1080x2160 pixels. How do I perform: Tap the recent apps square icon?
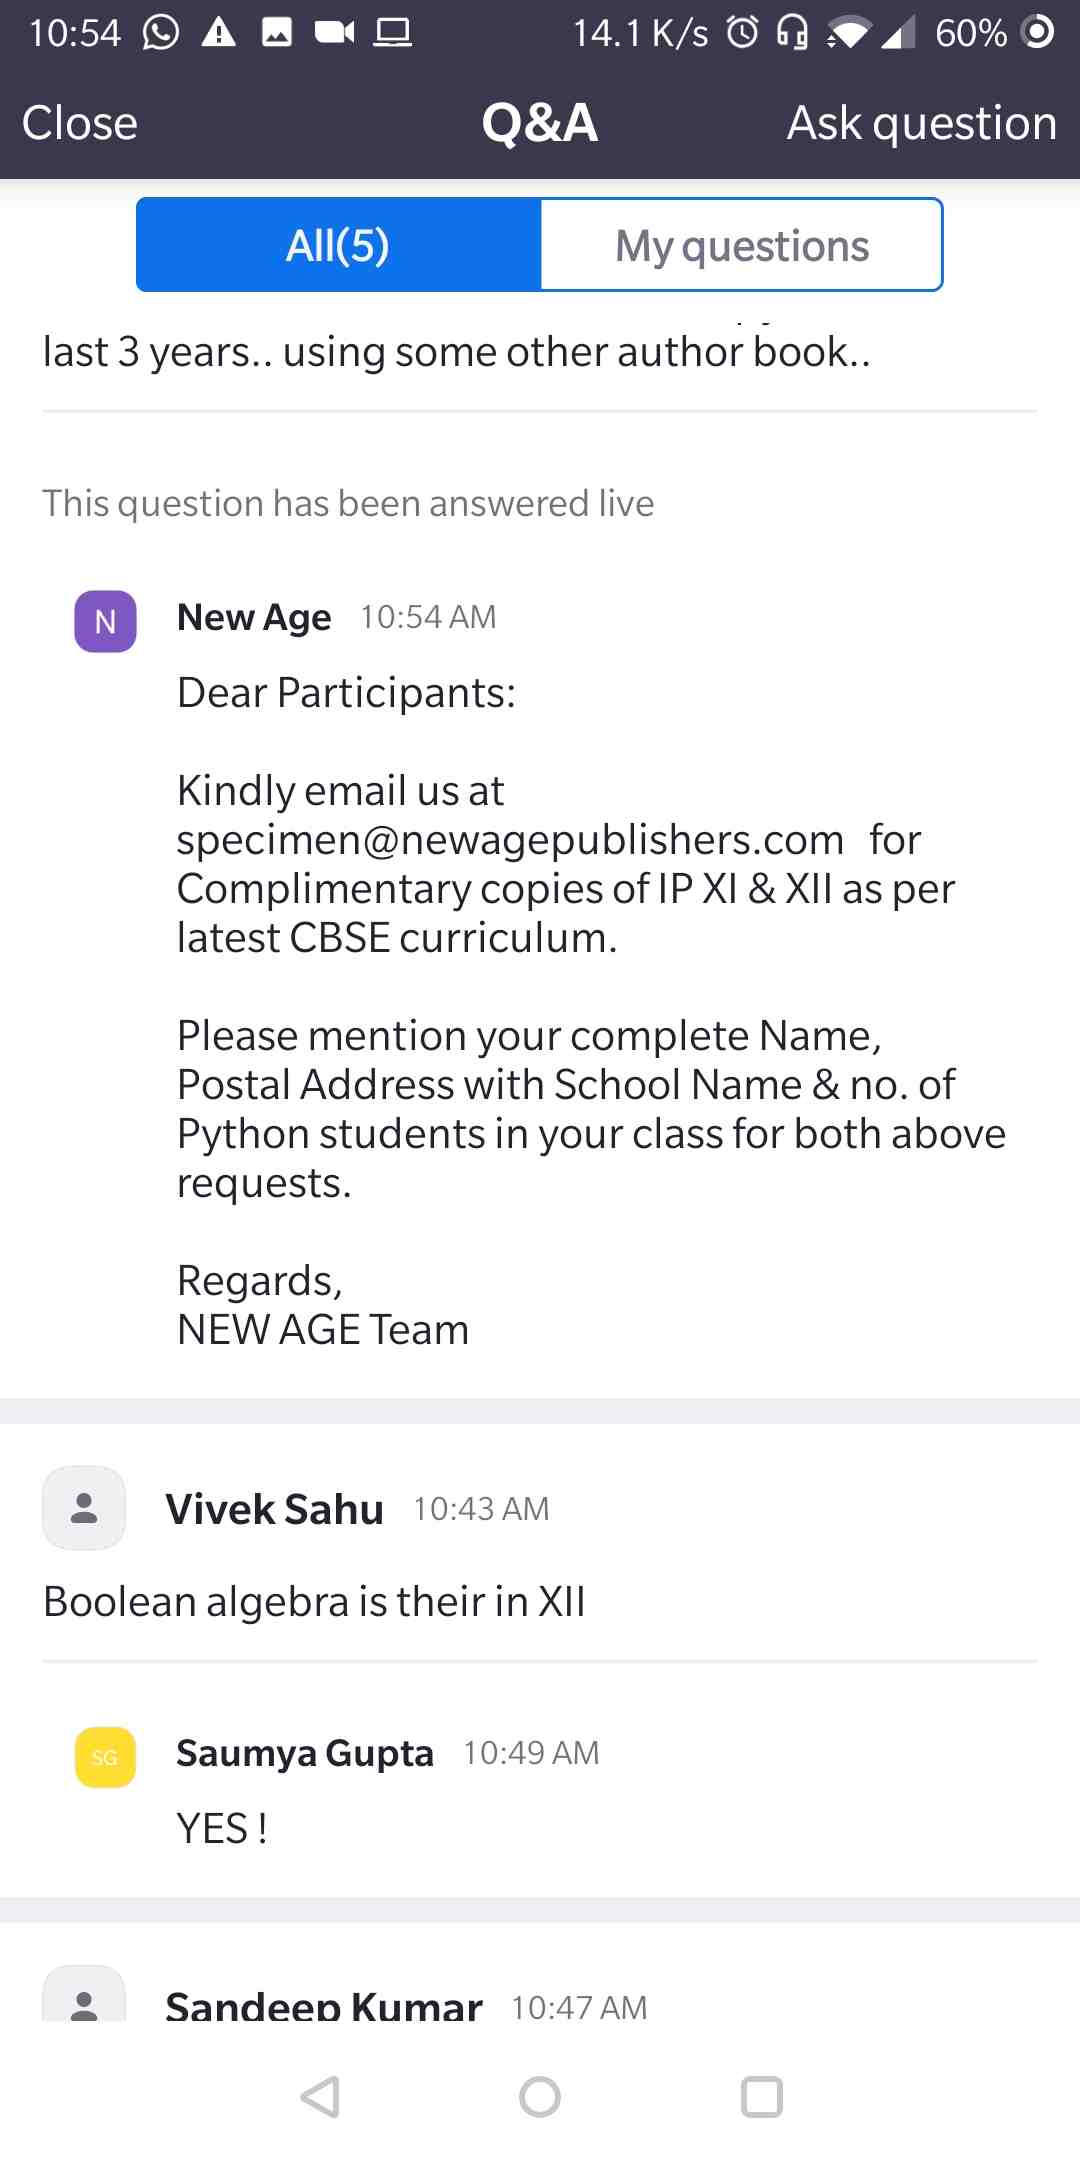coord(761,2097)
